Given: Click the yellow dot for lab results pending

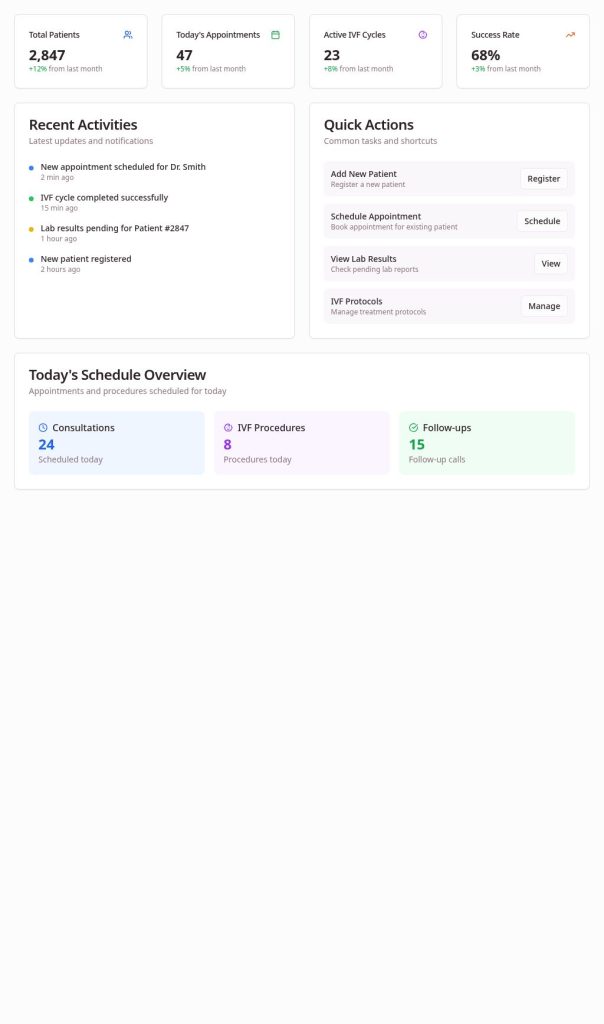Looking at the screenshot, I should 31,229.
